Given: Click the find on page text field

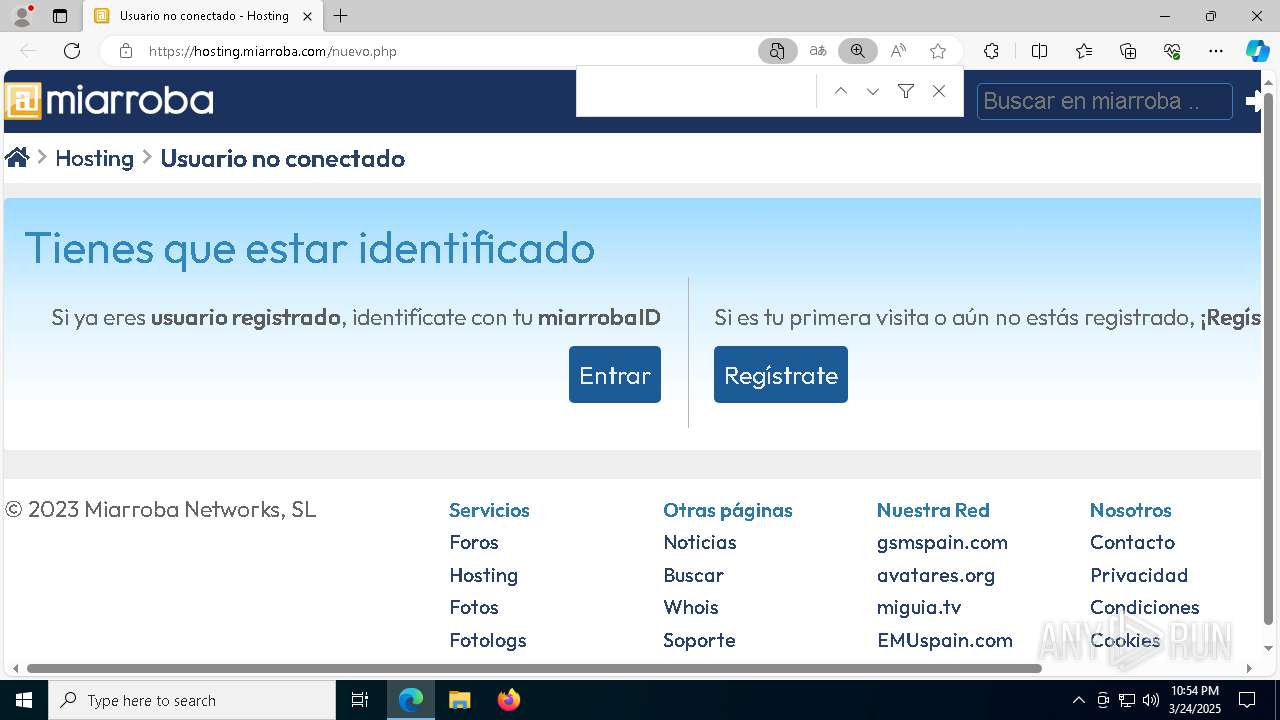Looking at the screenshot, I should (697, 91).
